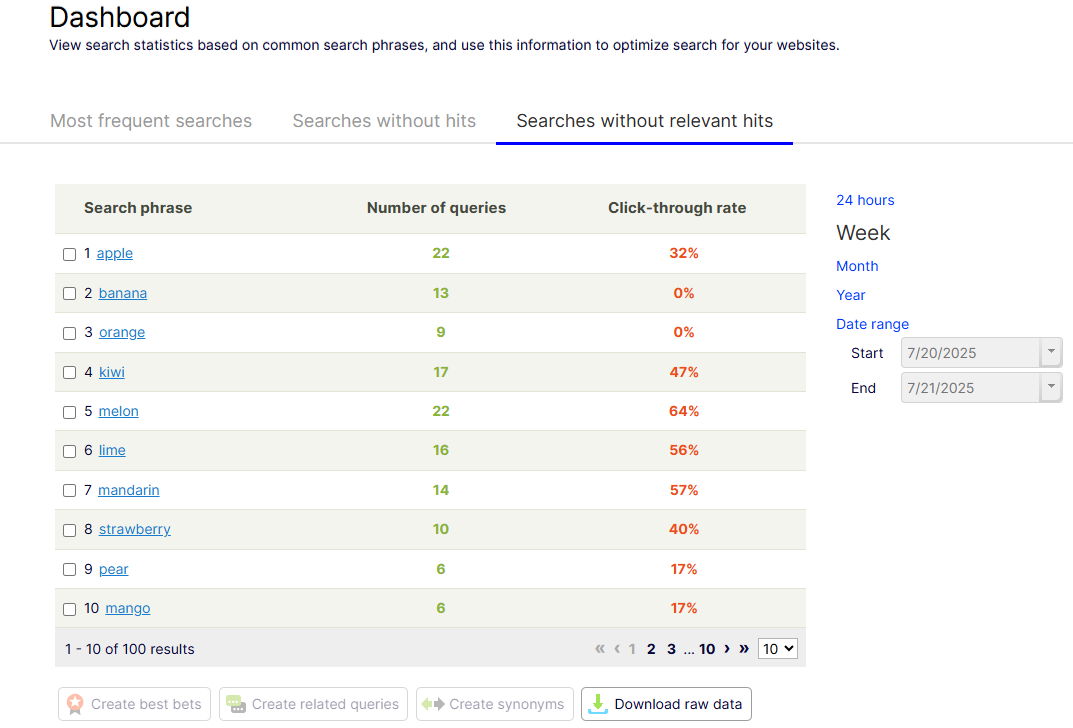The image size is (1073, 728).
Task: Open the strawberry search phrase link
Action: (x=134, y=529)
